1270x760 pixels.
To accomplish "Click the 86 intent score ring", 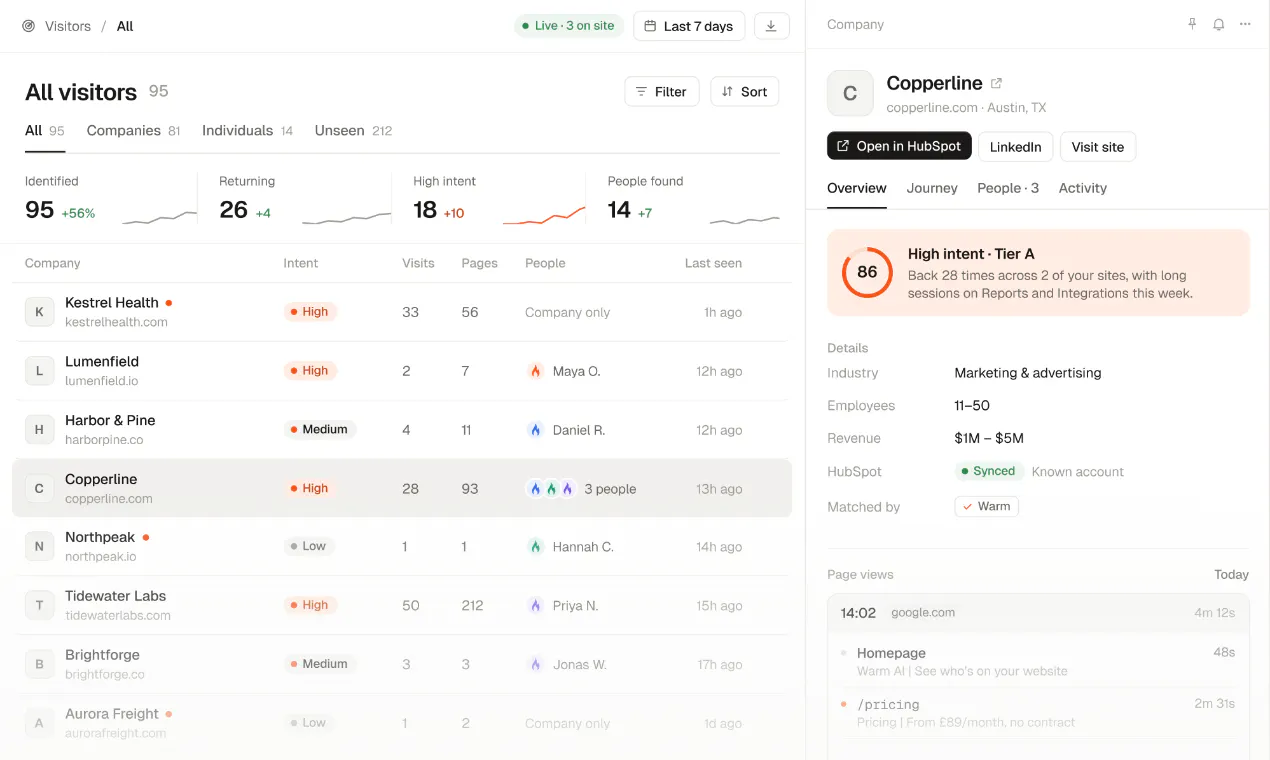I will pos(867,272).
